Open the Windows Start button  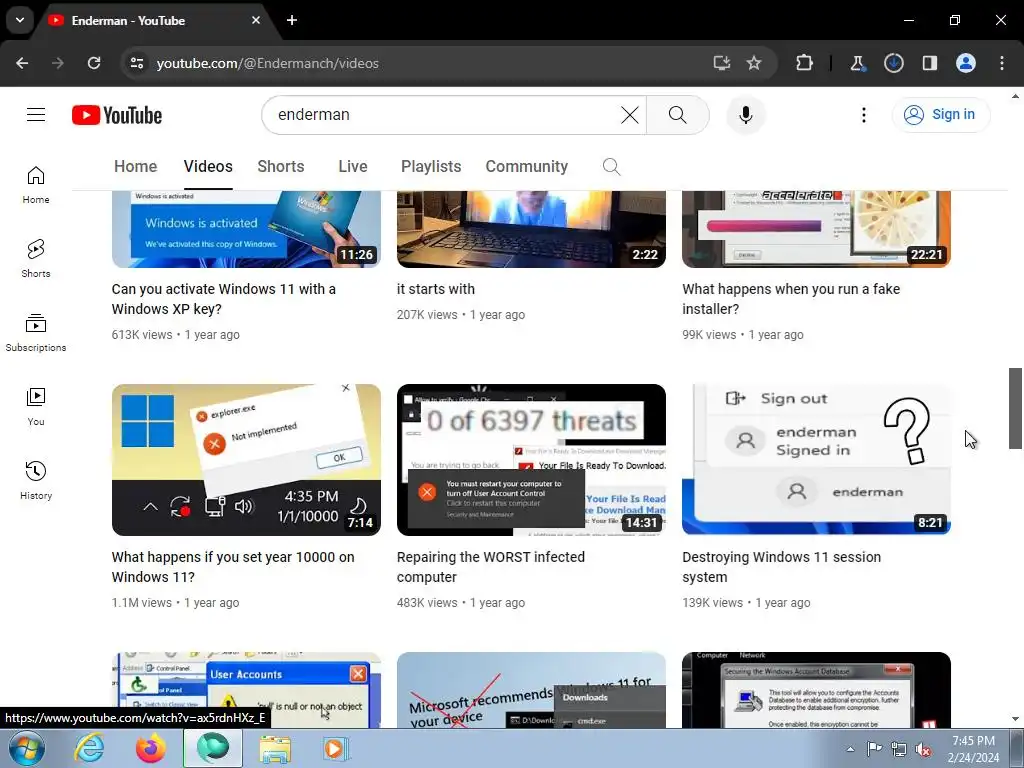26,748
